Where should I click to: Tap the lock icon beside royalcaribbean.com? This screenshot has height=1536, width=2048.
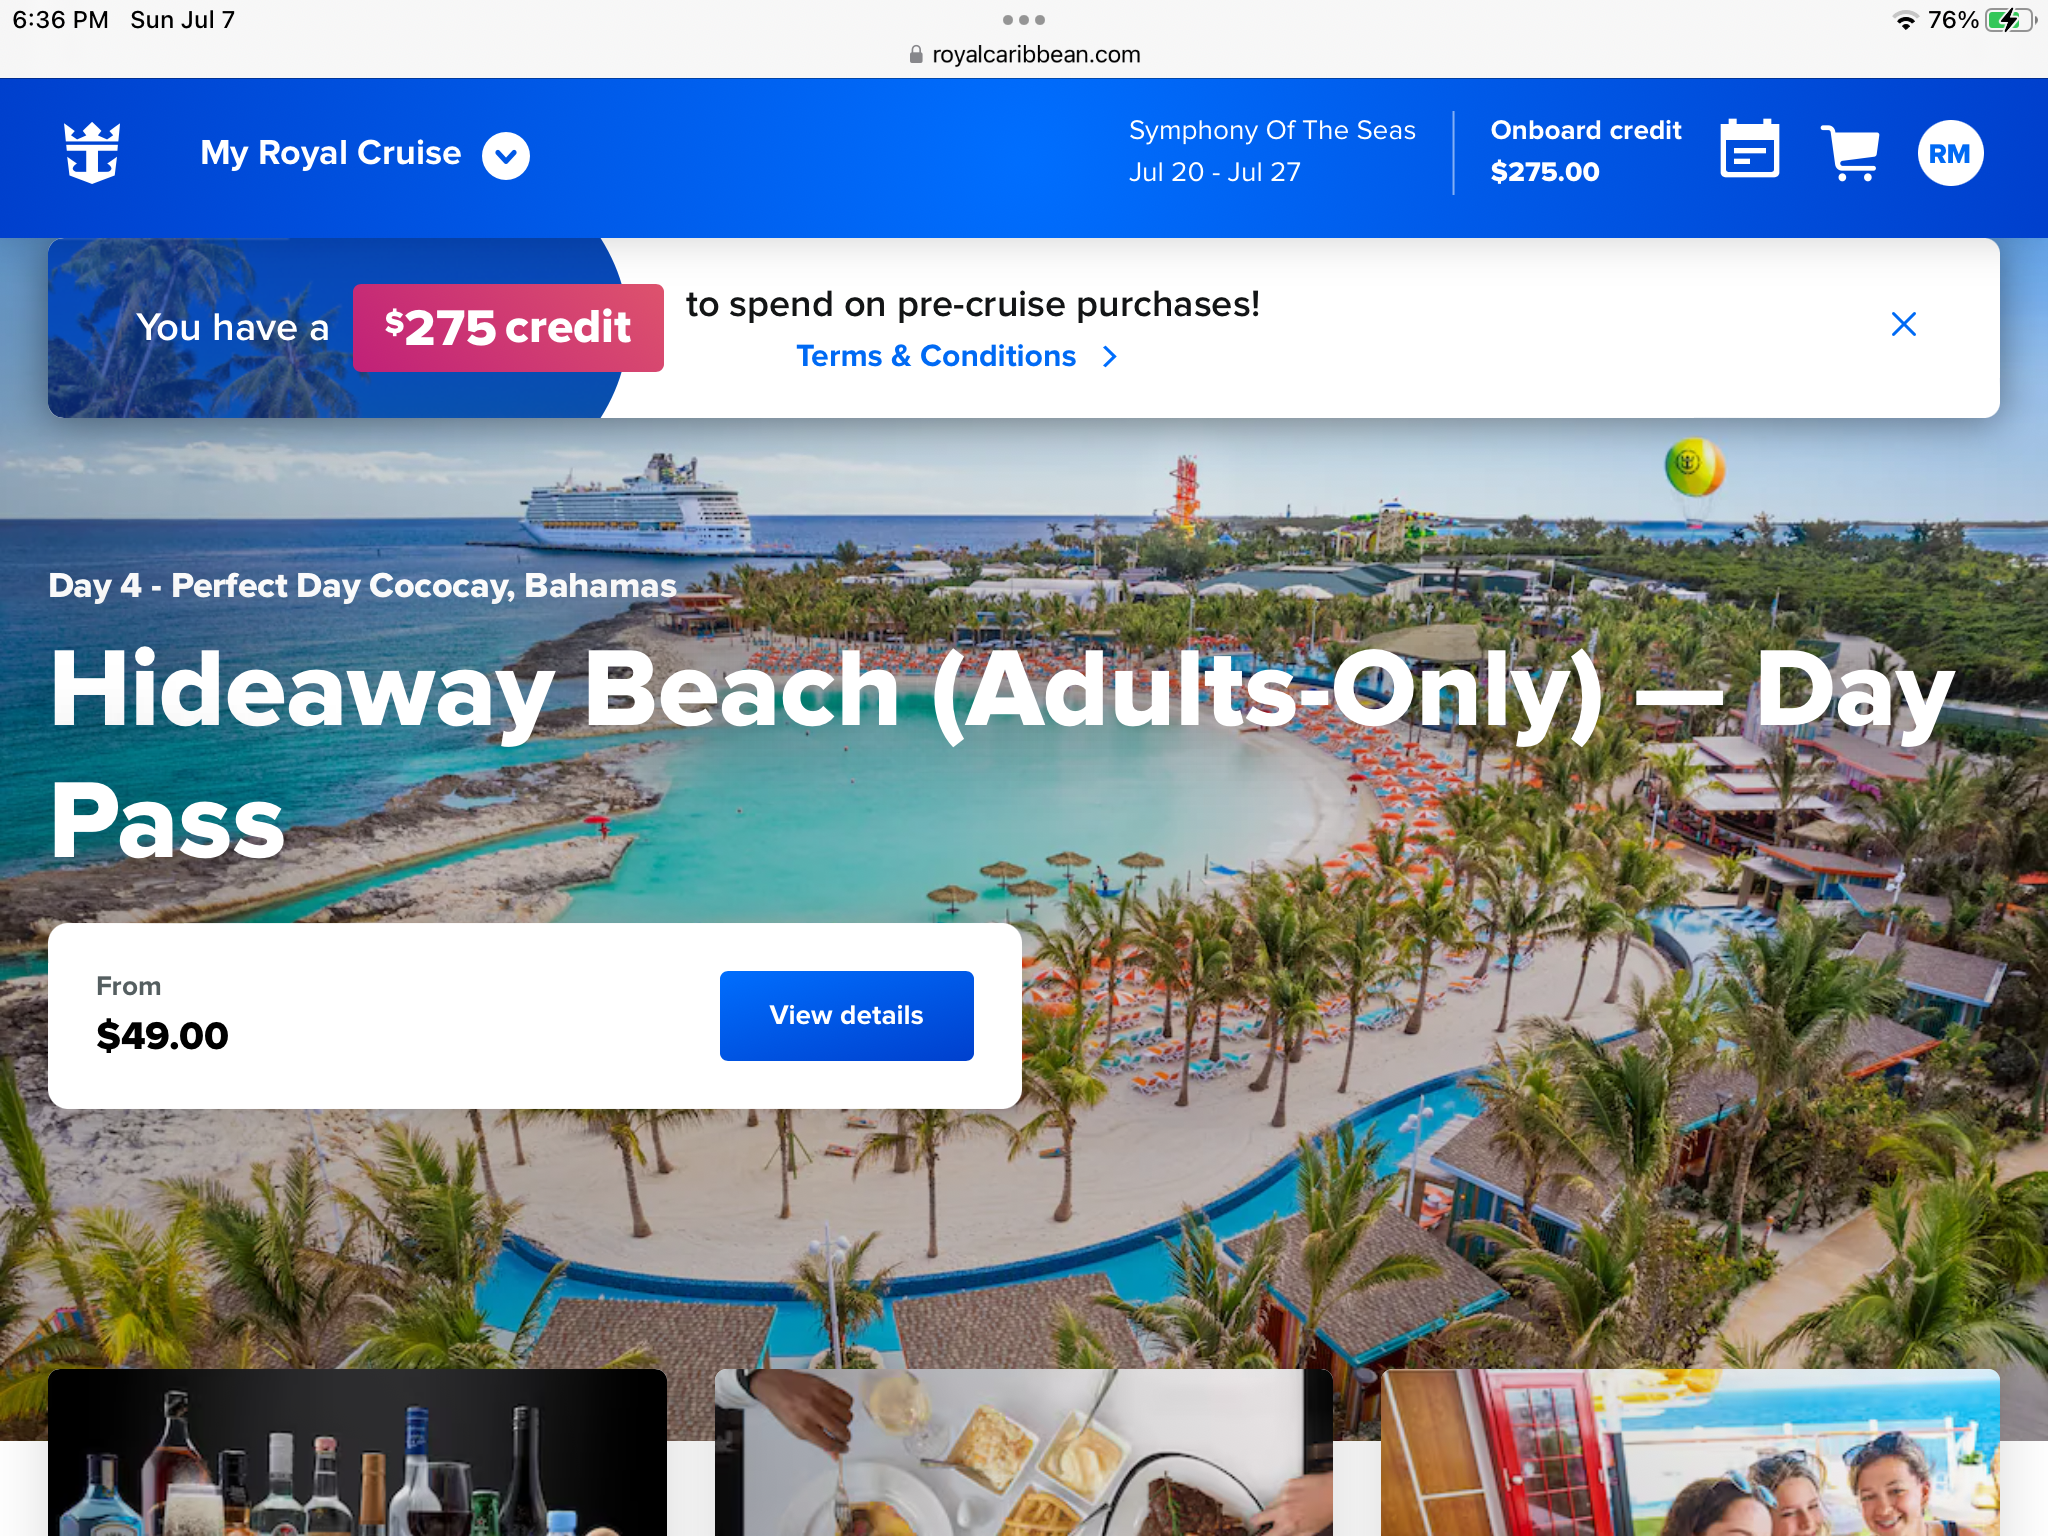click(916, 55)
